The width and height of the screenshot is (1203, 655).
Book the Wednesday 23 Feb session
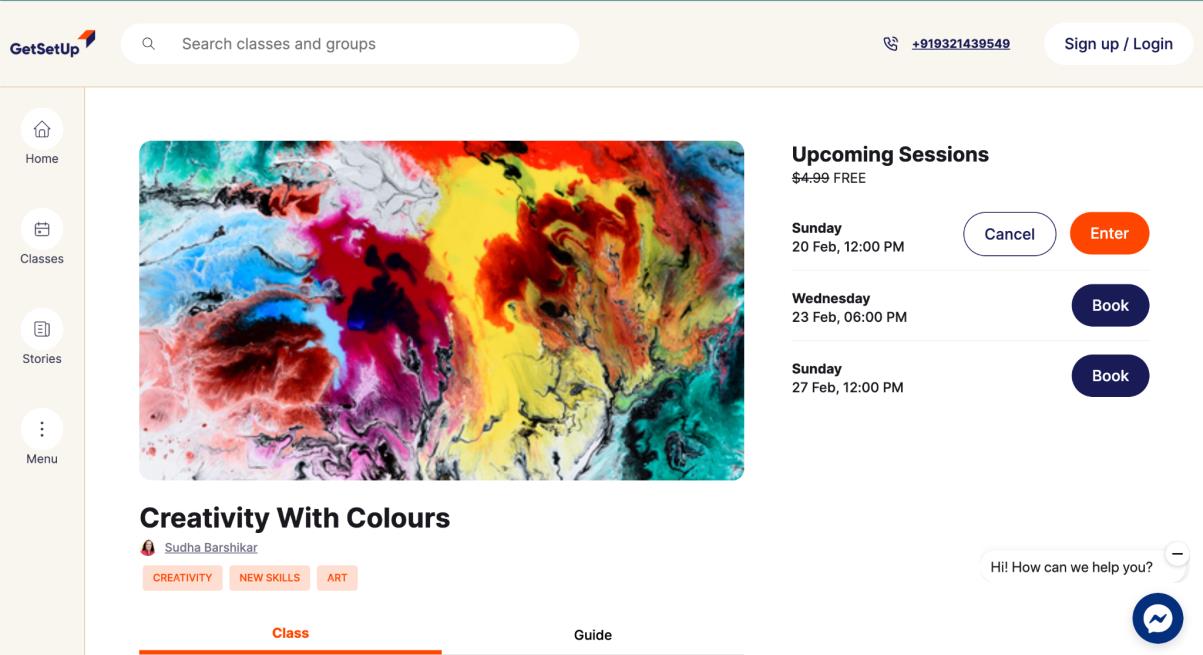(1110, 306)
